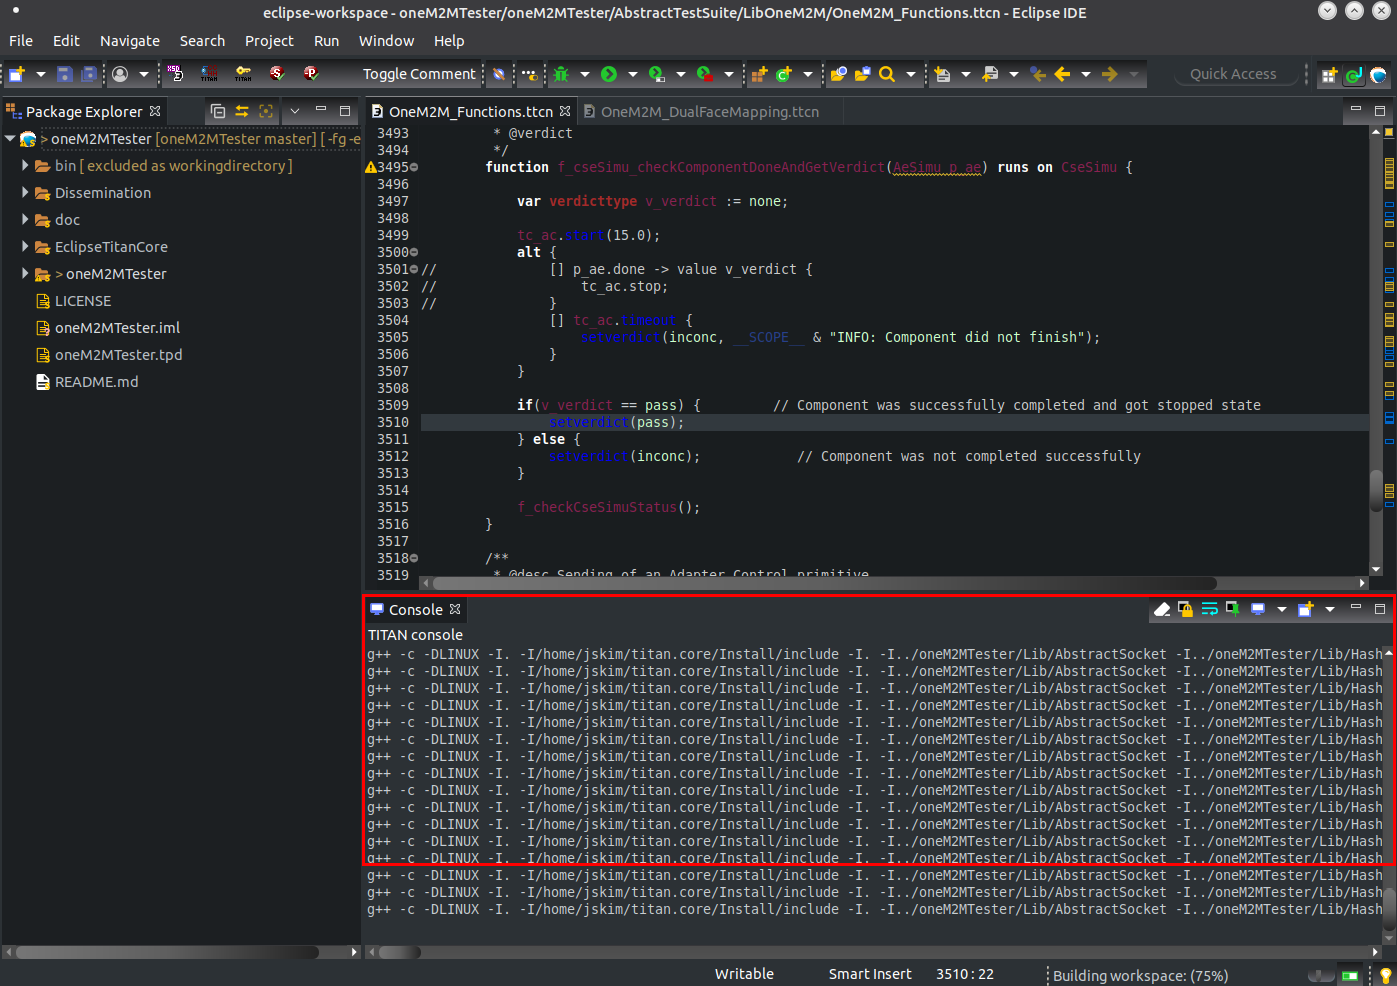Expand the bin folder tree node
1397x986 pixels.
[x=25, y=166]
